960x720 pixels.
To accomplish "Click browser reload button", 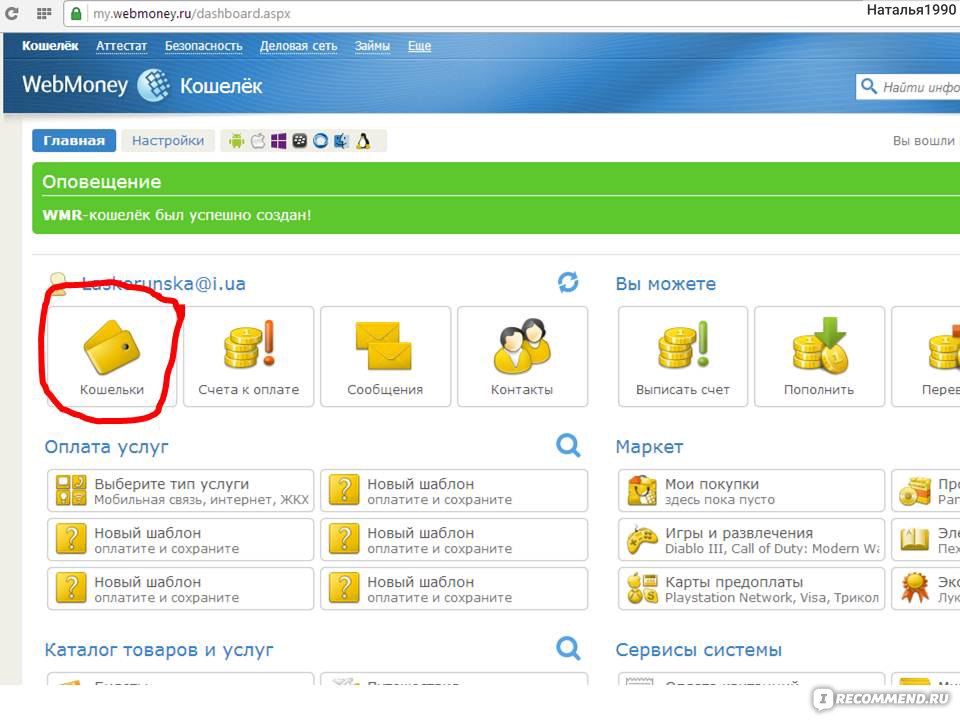I will pos(12,13).
